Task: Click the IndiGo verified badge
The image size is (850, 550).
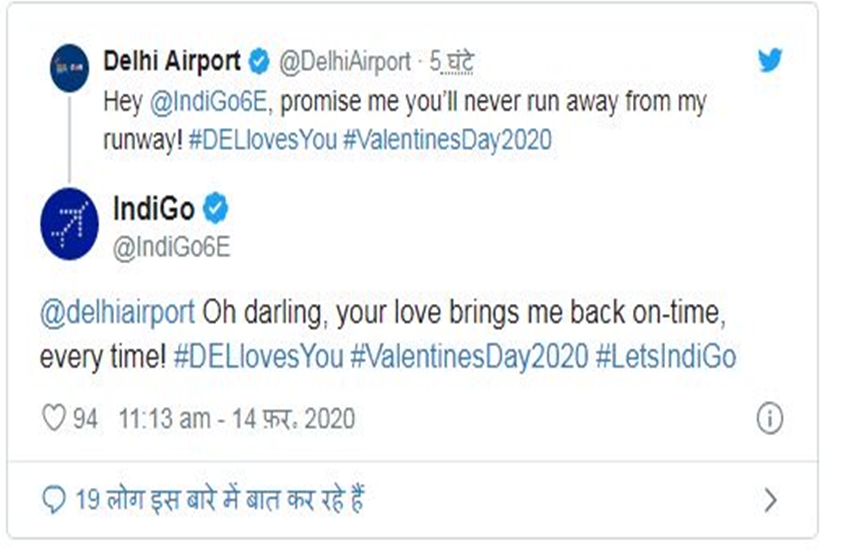Action: pyautogui.click(x=216, y=208)
